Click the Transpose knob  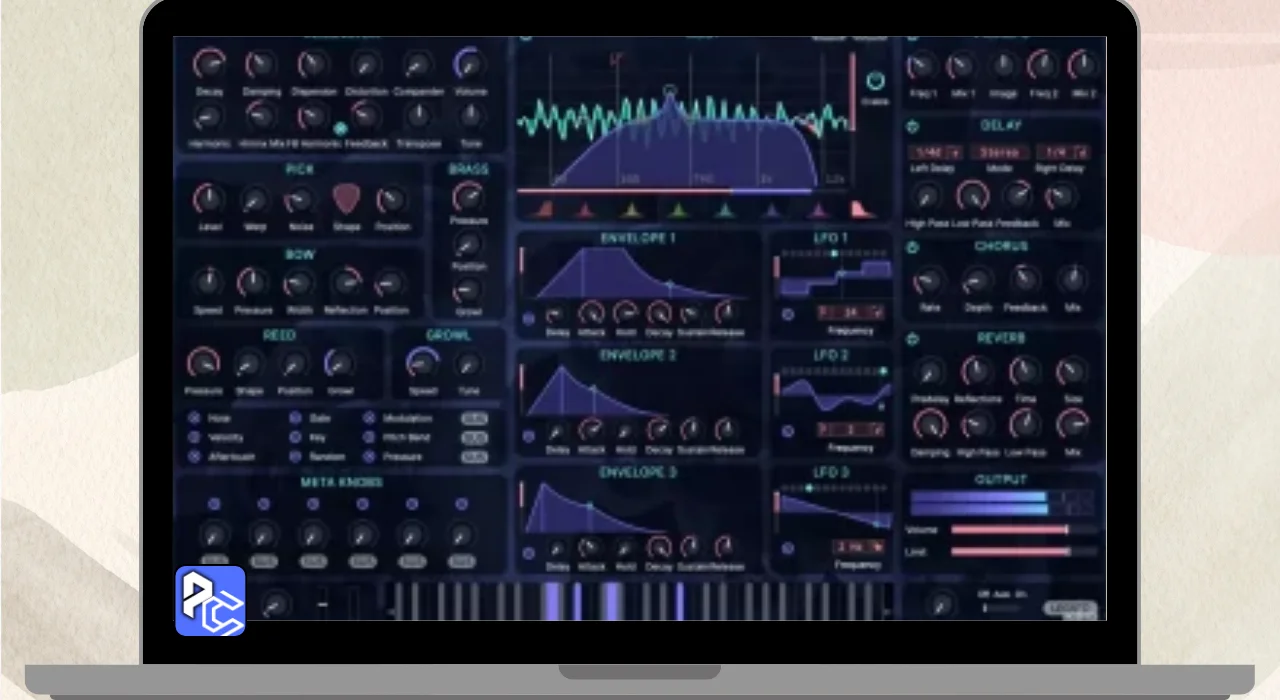[x=417, y=117]
